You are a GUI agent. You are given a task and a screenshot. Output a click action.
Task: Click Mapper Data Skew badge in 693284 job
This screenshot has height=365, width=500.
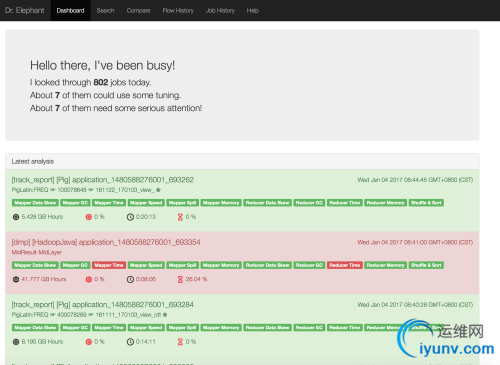(x=35, y=328)
